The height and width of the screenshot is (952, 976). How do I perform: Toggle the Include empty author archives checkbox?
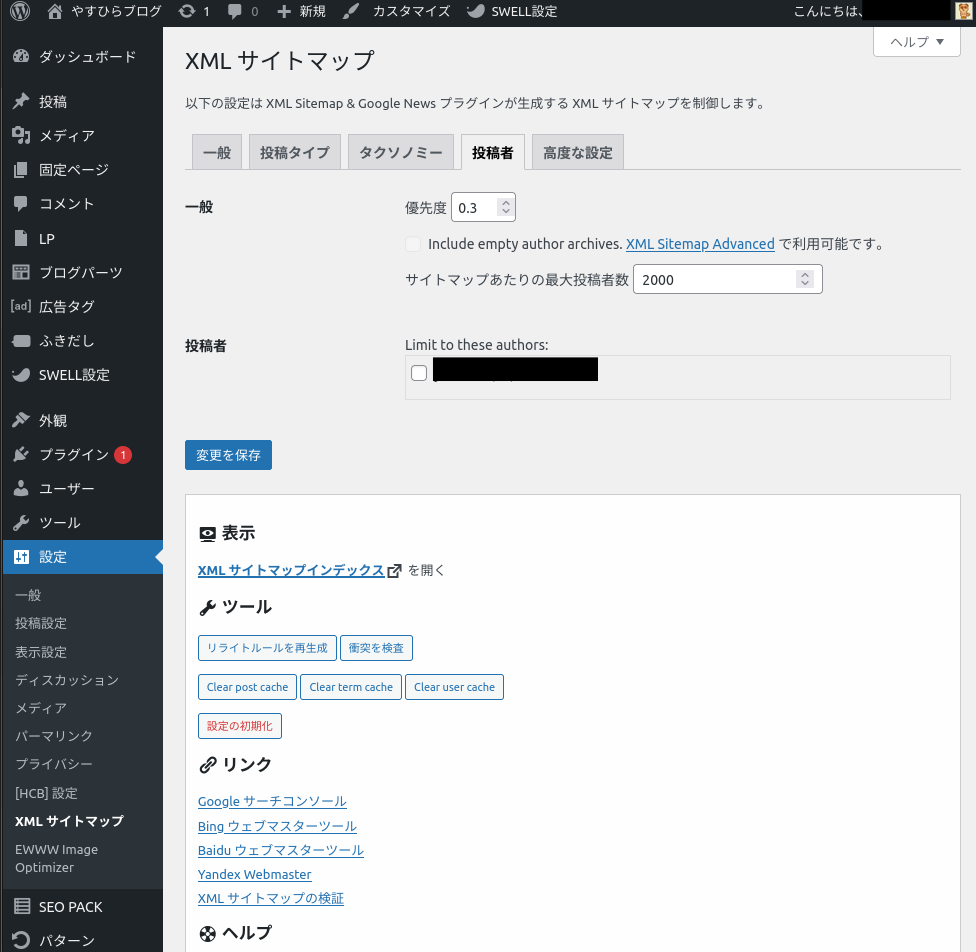[413, 244]
